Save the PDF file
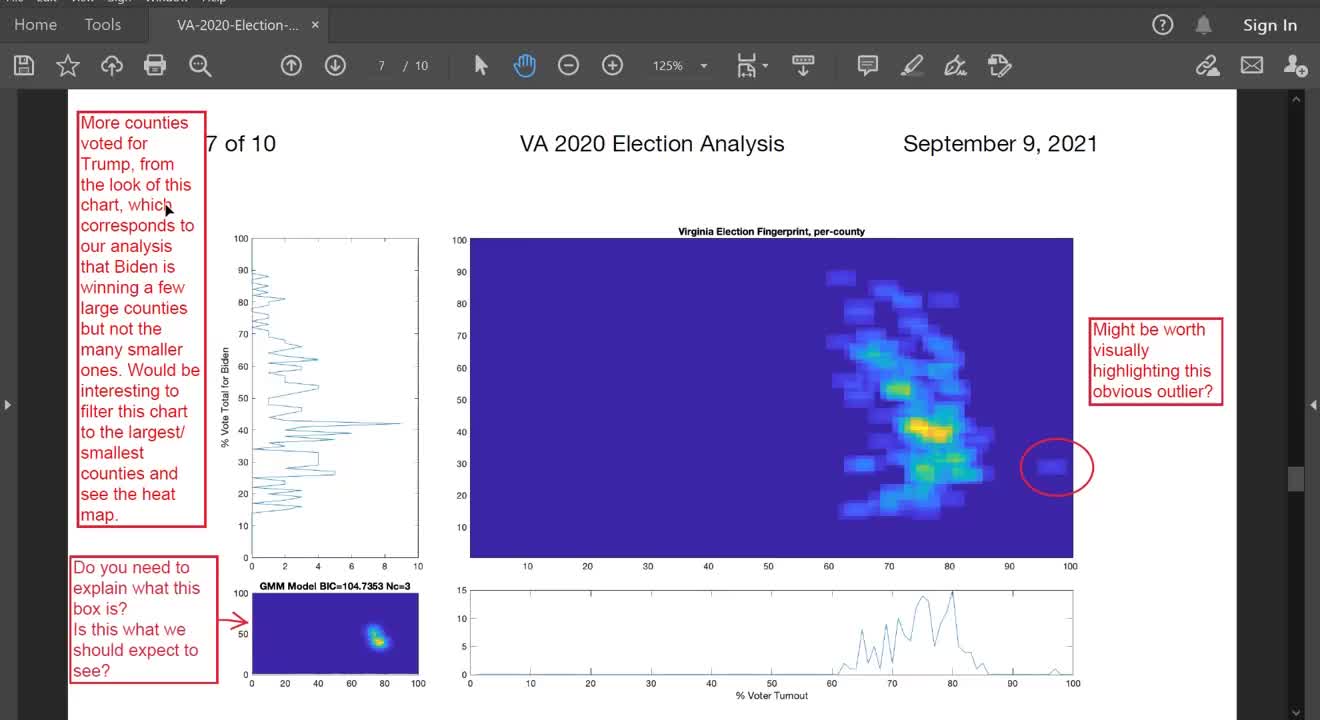 tap(24, 66)
